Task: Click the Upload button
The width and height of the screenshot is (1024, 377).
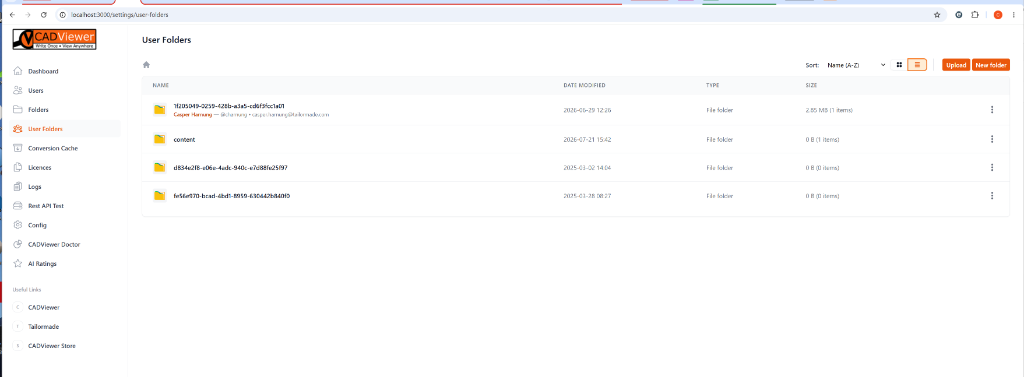Action: (x=956, y=65)
